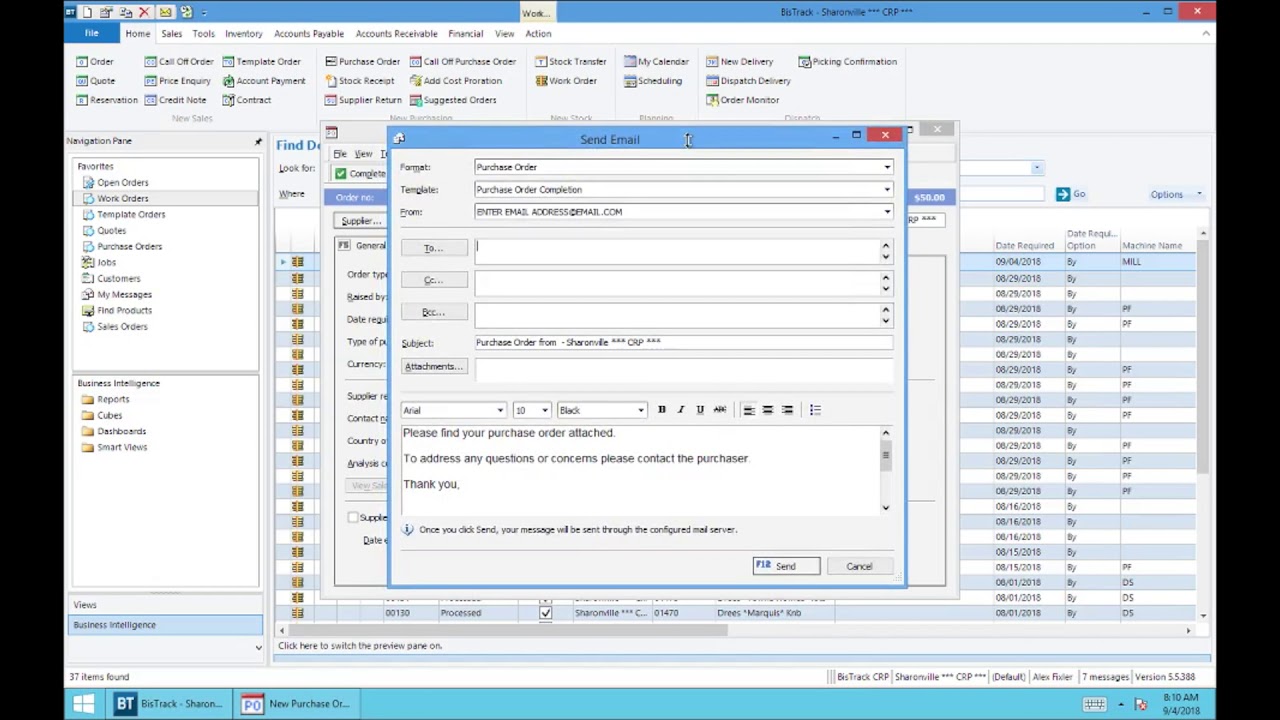1280x720 pixels.
Task: Open Template Order from ribbon
Action: click(261, 62)
